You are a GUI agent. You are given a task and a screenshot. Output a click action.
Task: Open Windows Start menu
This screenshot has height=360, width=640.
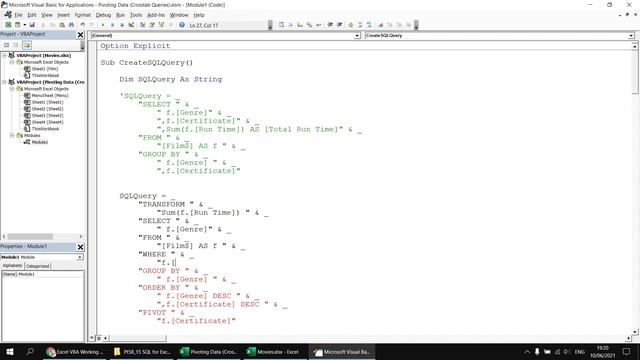tap(10, 351)
